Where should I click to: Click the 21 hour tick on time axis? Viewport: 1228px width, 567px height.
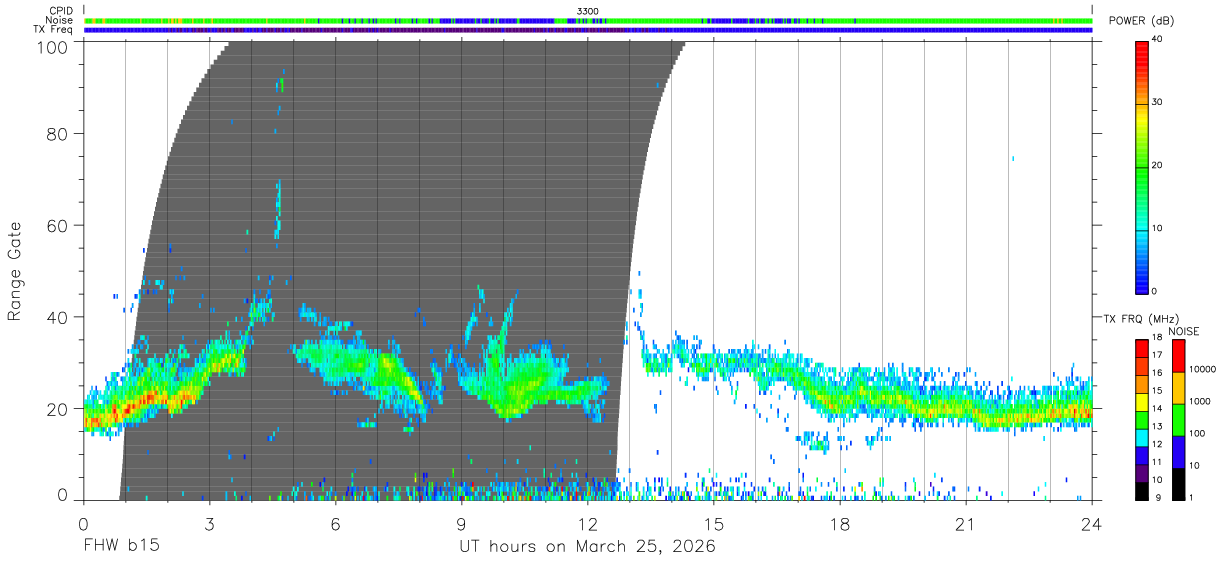pos(966,523)
